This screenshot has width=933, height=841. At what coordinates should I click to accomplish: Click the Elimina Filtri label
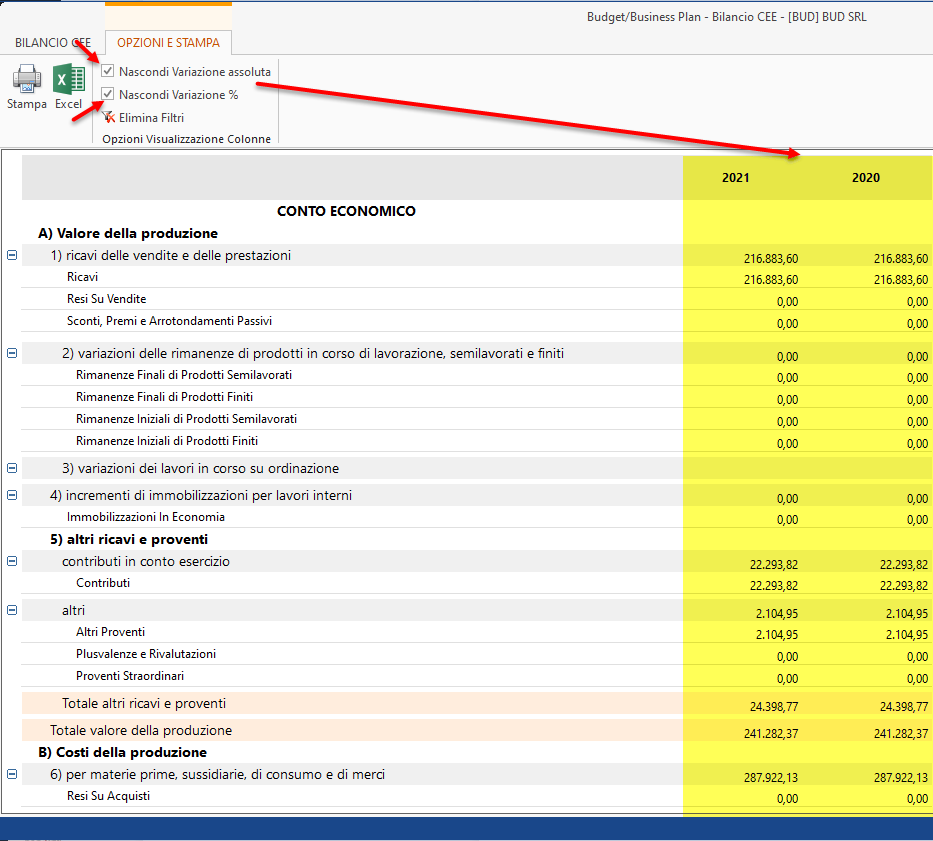click(x=151, y=118)
